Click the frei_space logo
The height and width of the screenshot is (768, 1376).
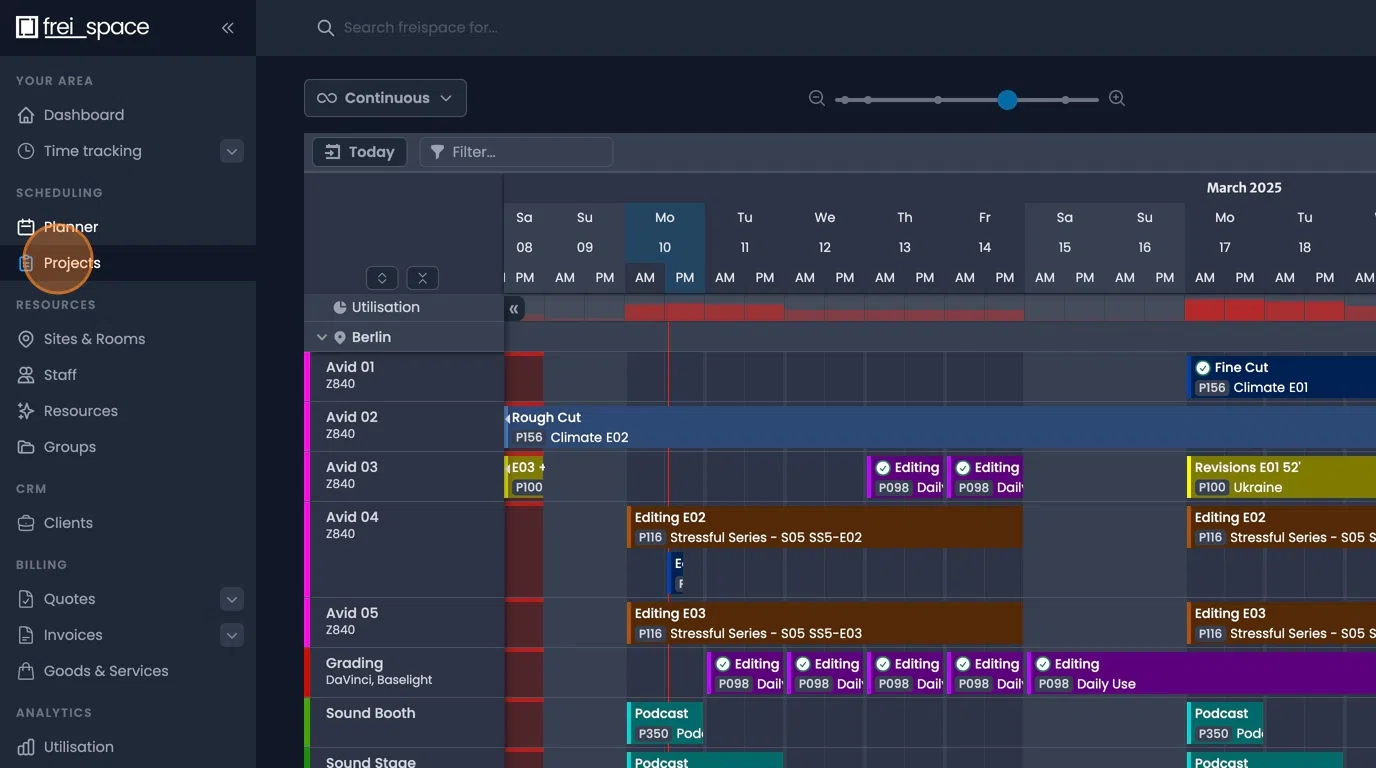[83, 26]
